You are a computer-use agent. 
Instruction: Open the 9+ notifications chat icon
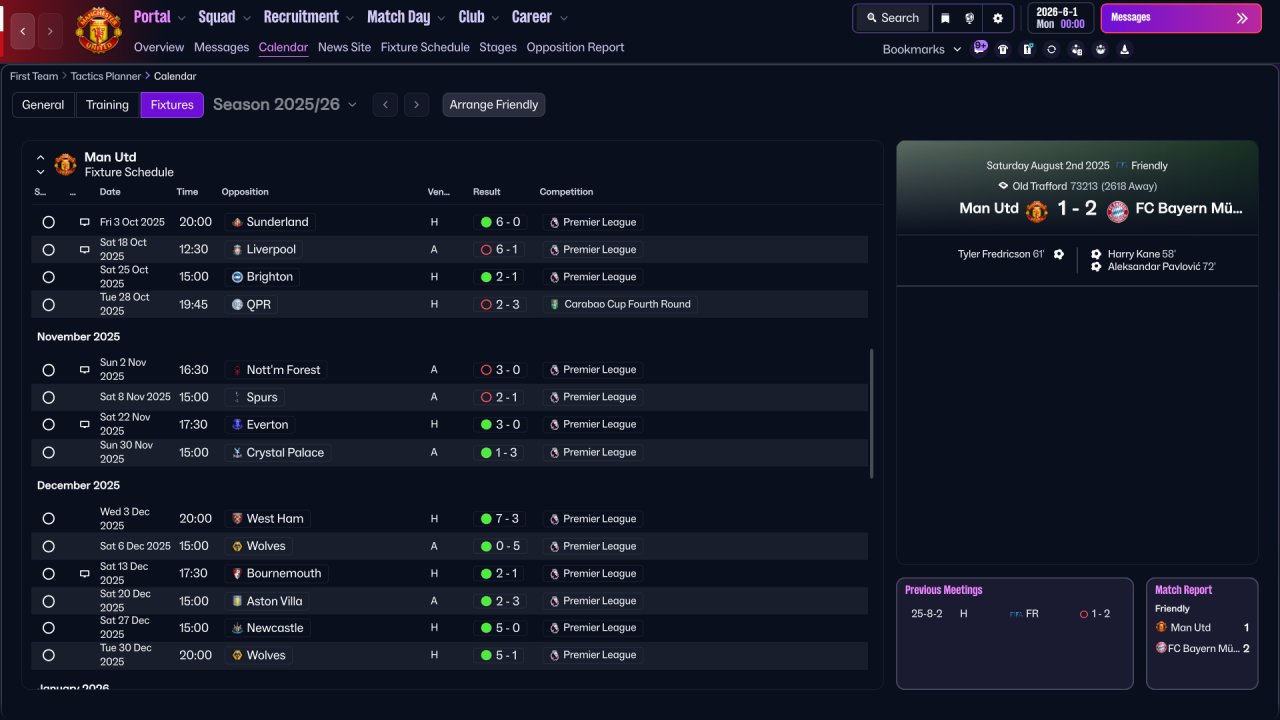tap(980, 47)
